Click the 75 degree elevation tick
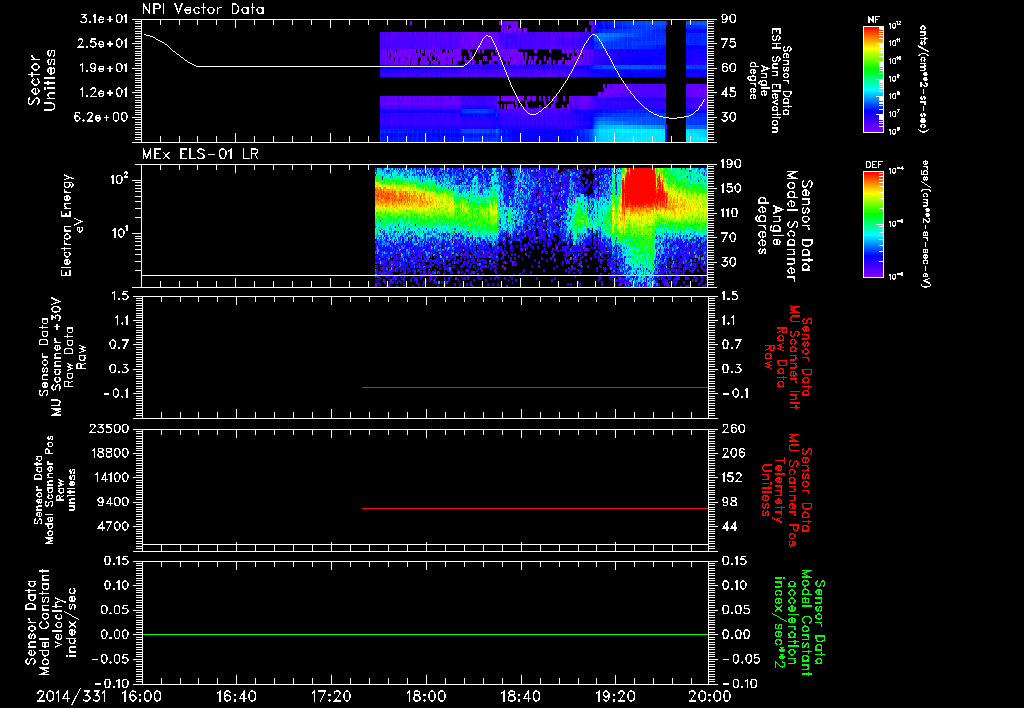 pos(729,43)
